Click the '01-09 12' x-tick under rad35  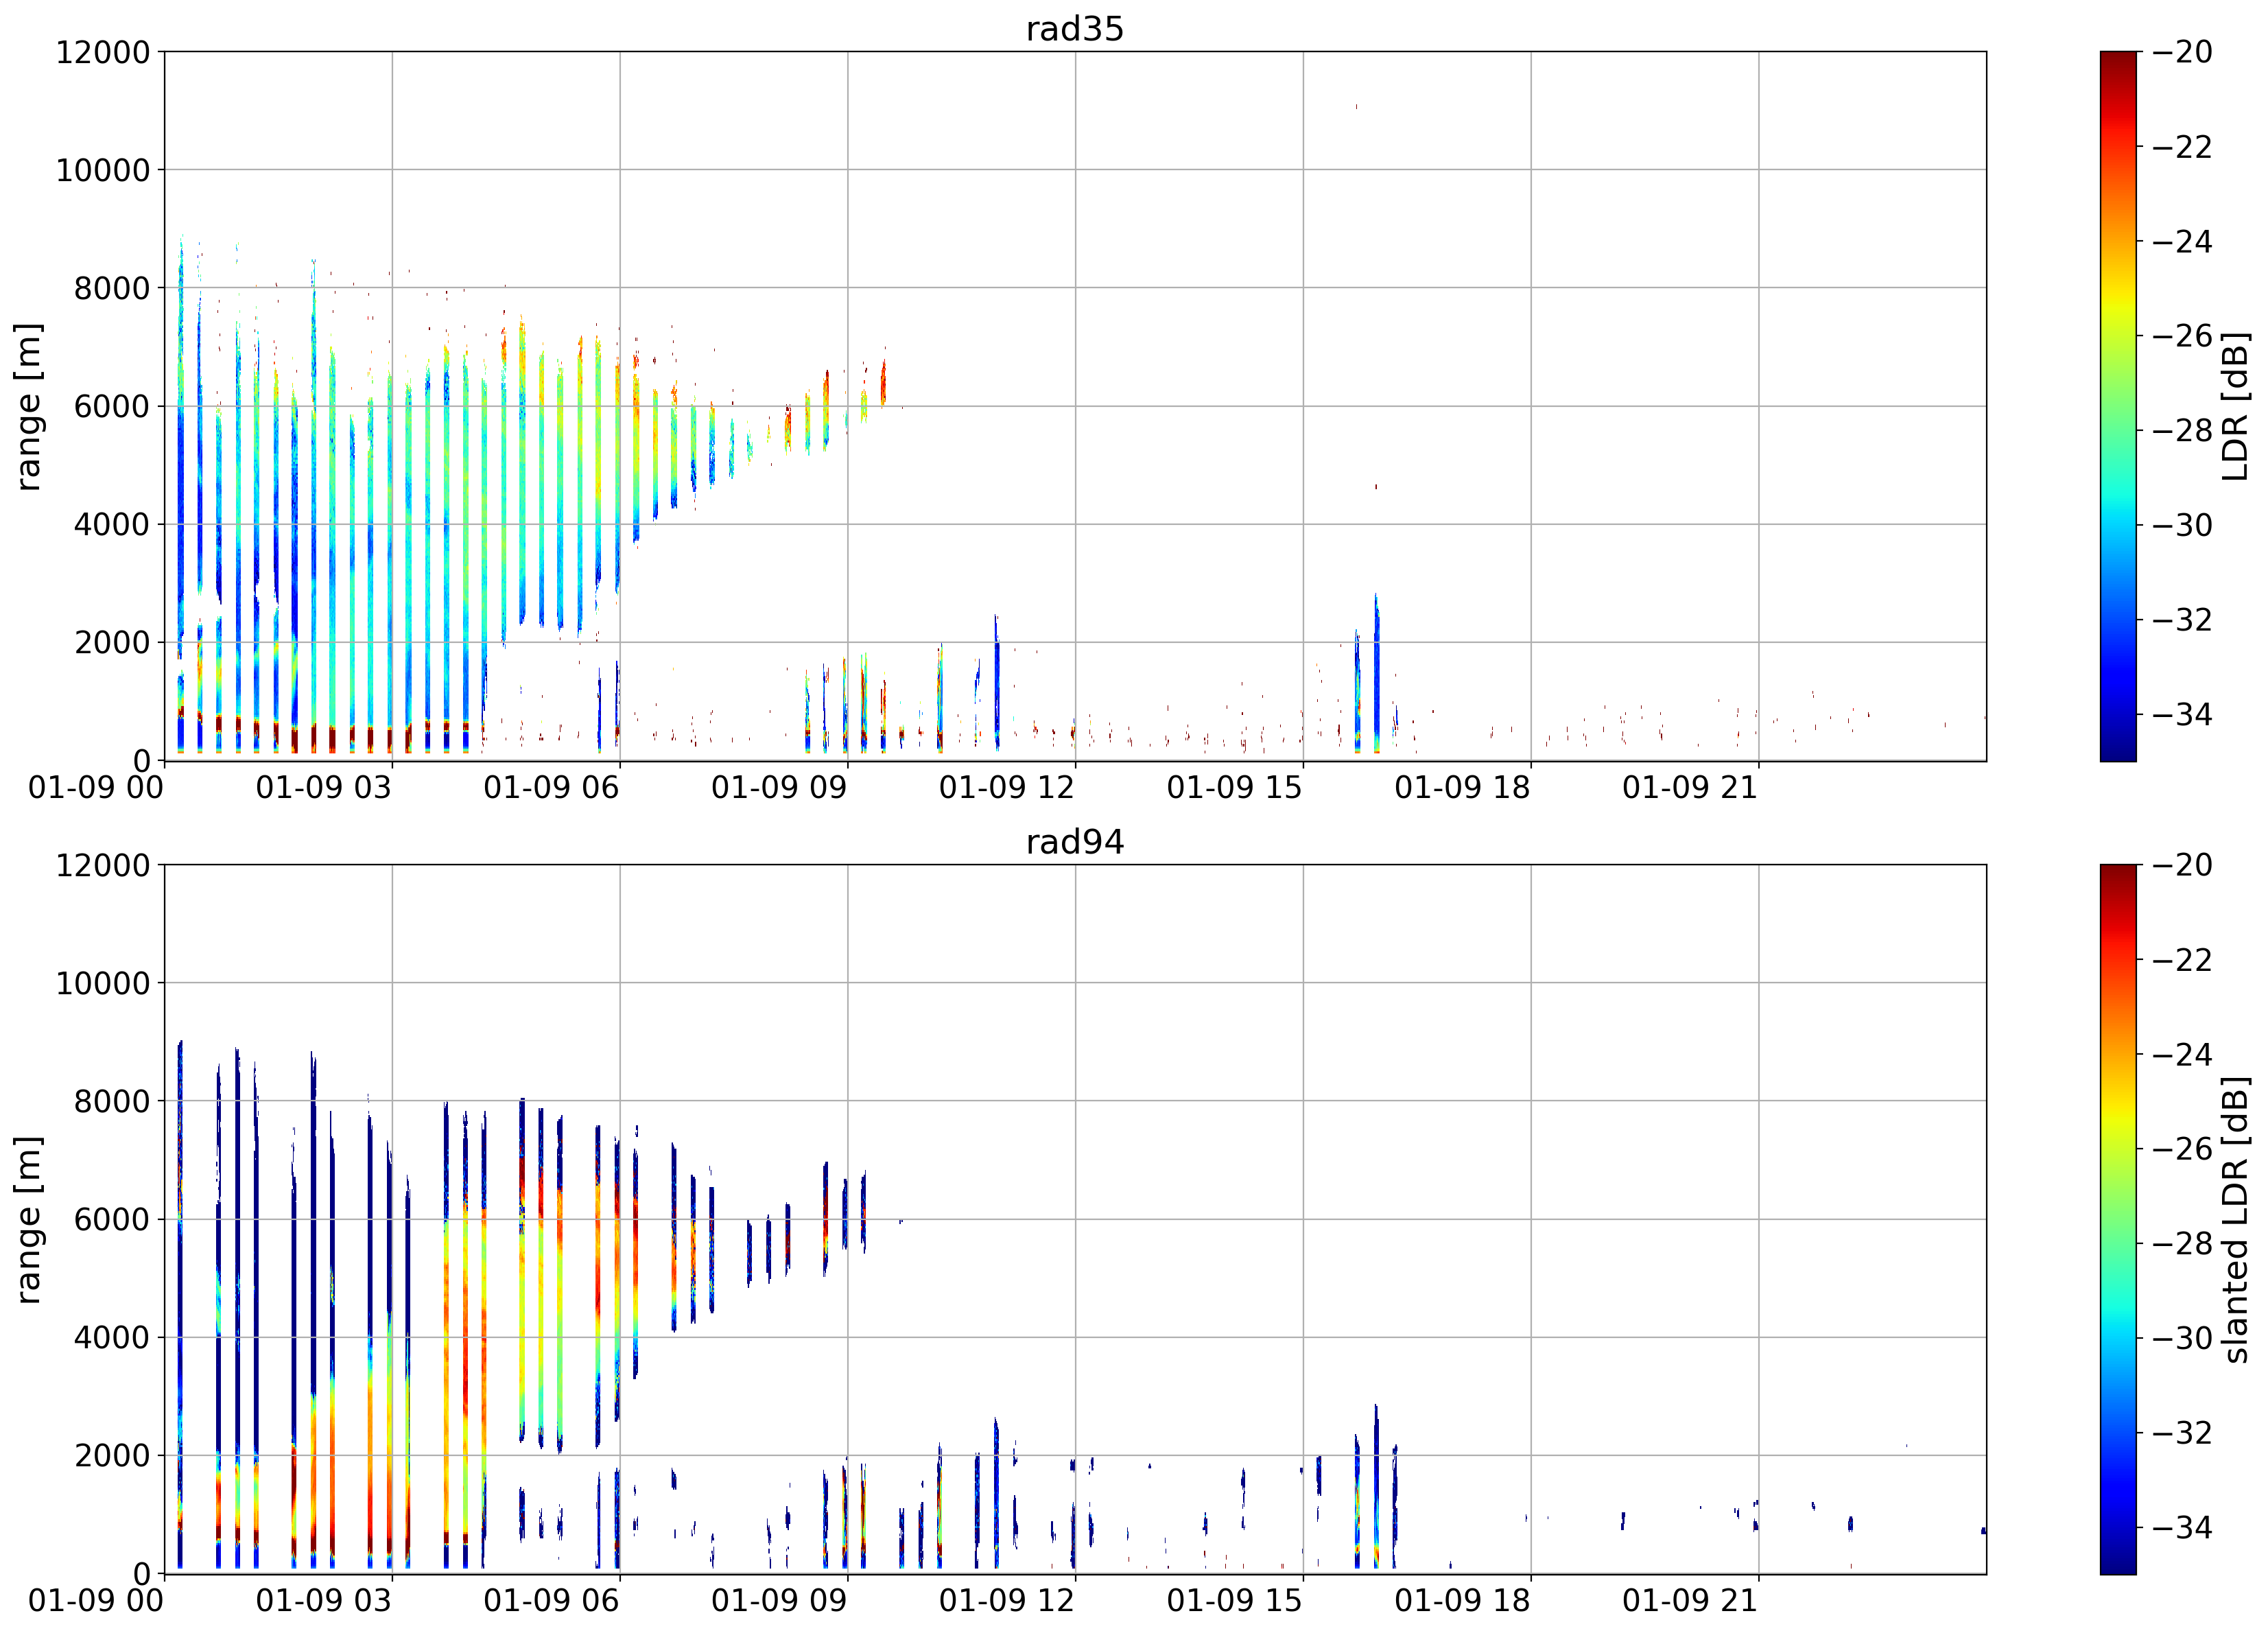tap(1007, 787)
